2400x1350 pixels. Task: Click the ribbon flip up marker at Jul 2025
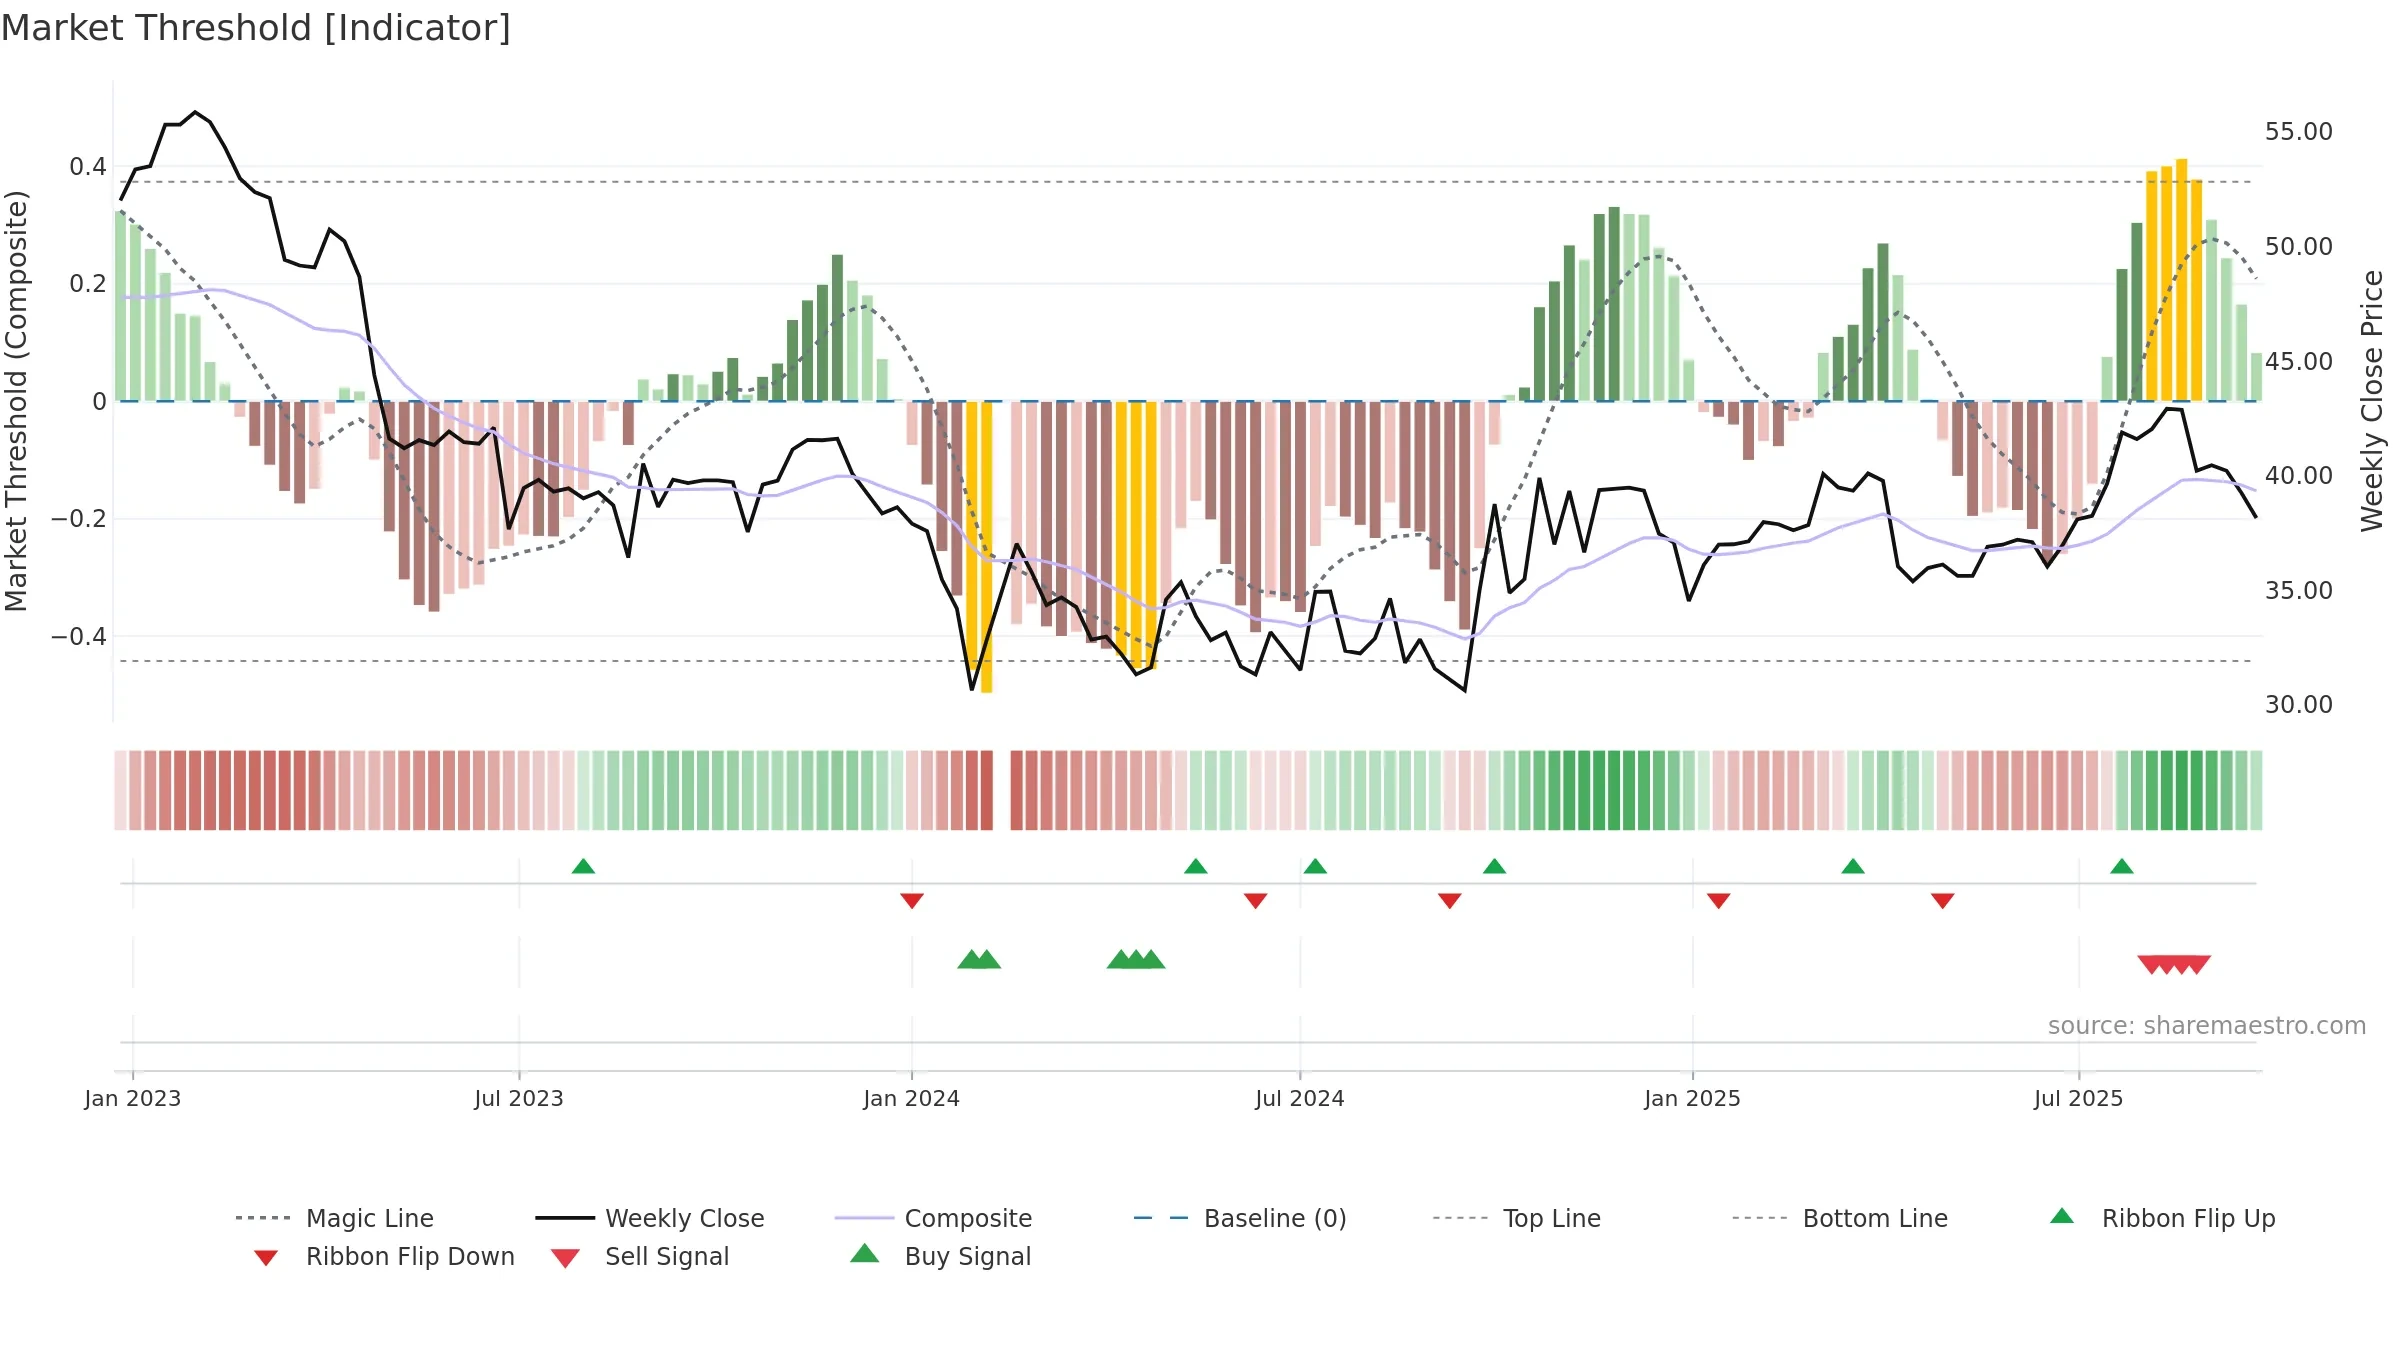pos(2122,866)
